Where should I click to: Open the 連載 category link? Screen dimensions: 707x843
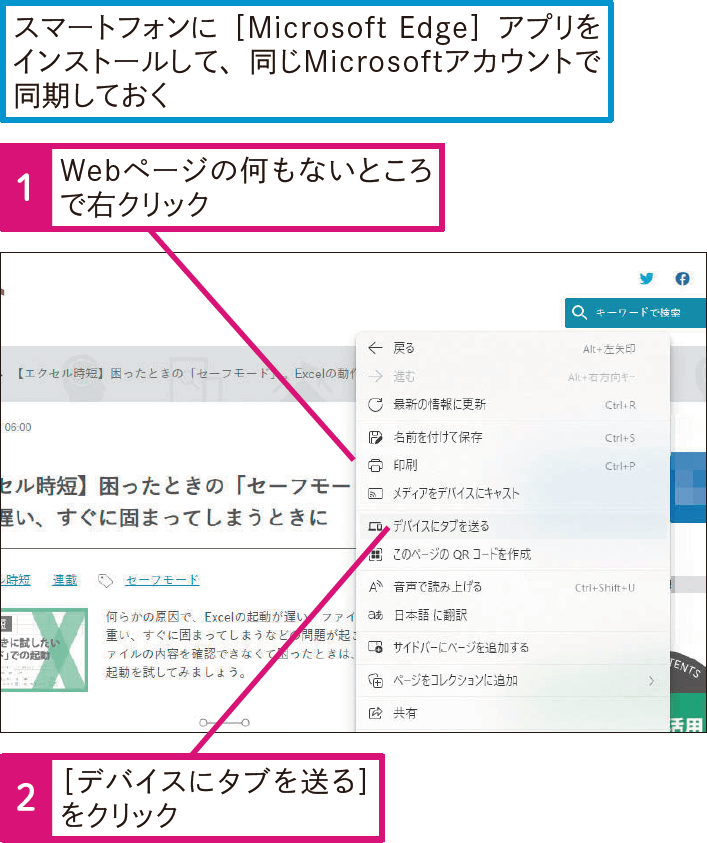[65, 580]
